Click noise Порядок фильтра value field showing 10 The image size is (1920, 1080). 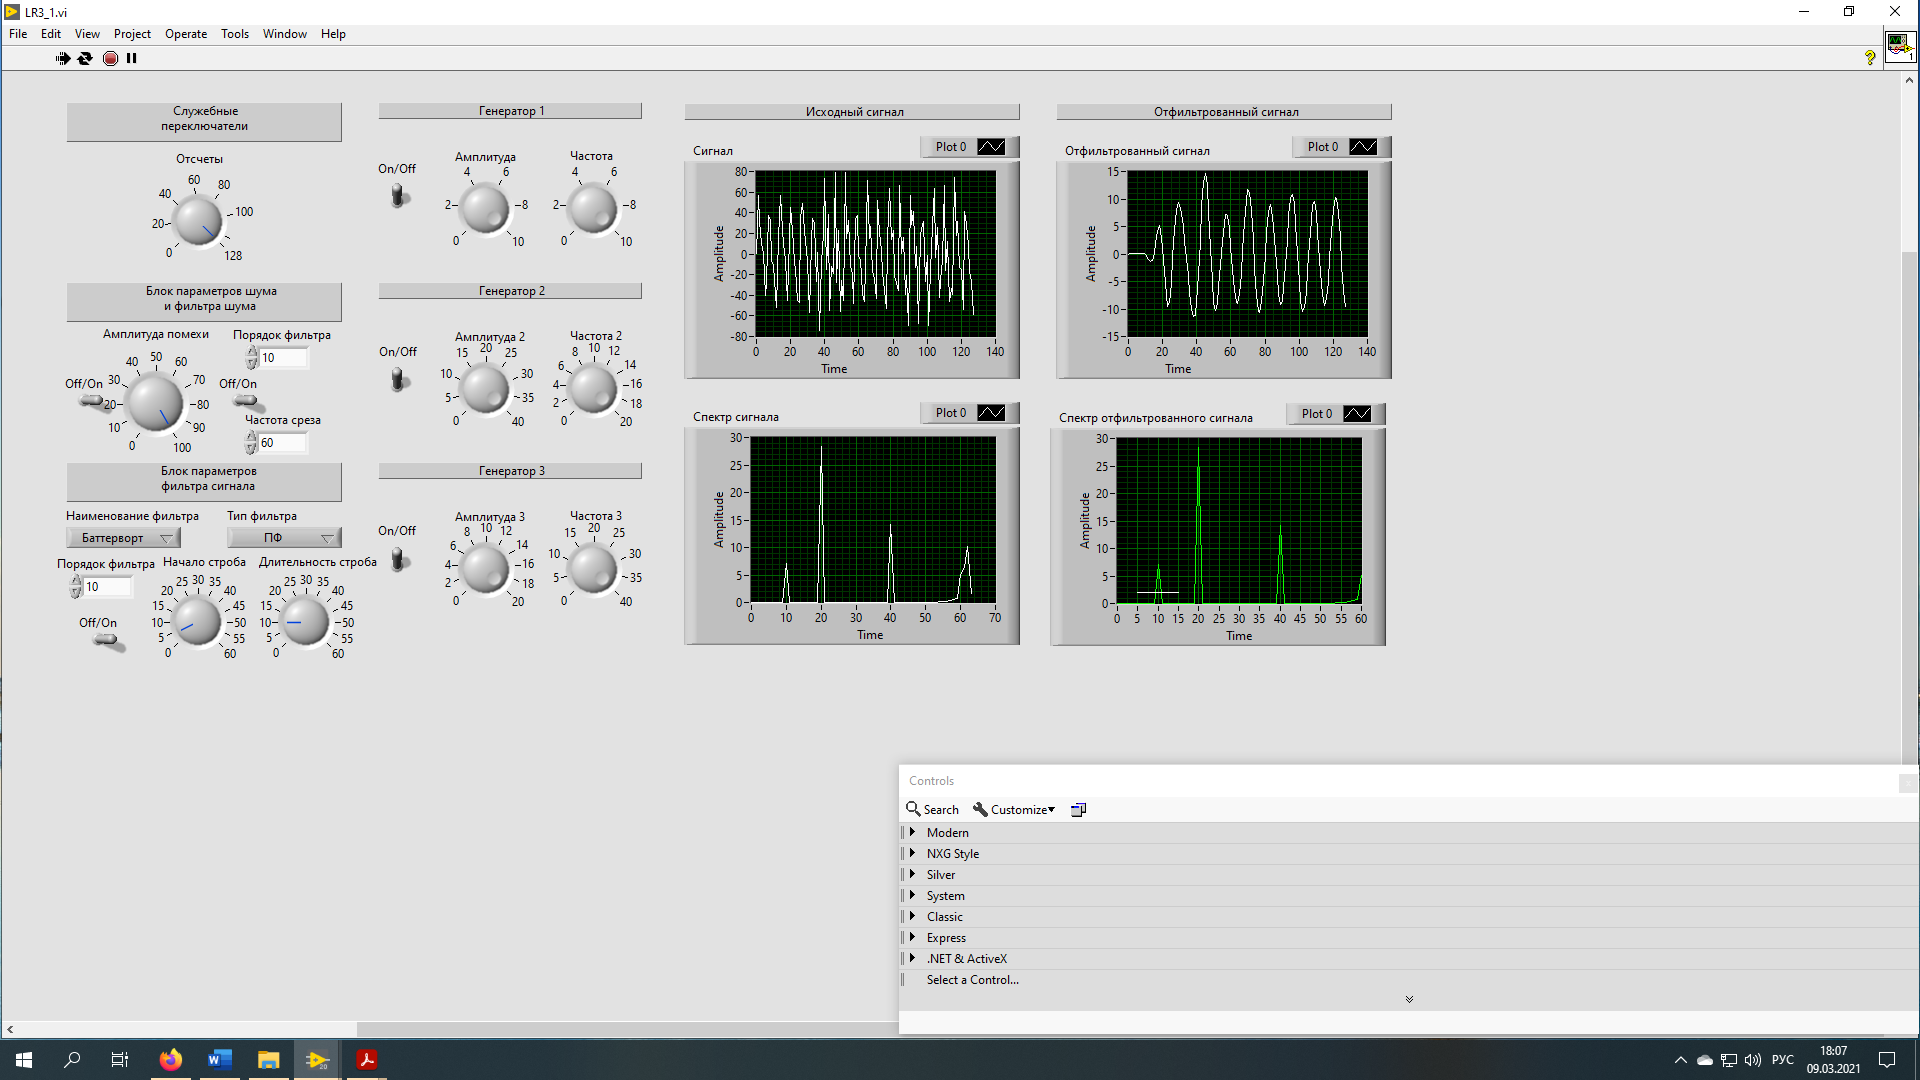pos(283,358)
